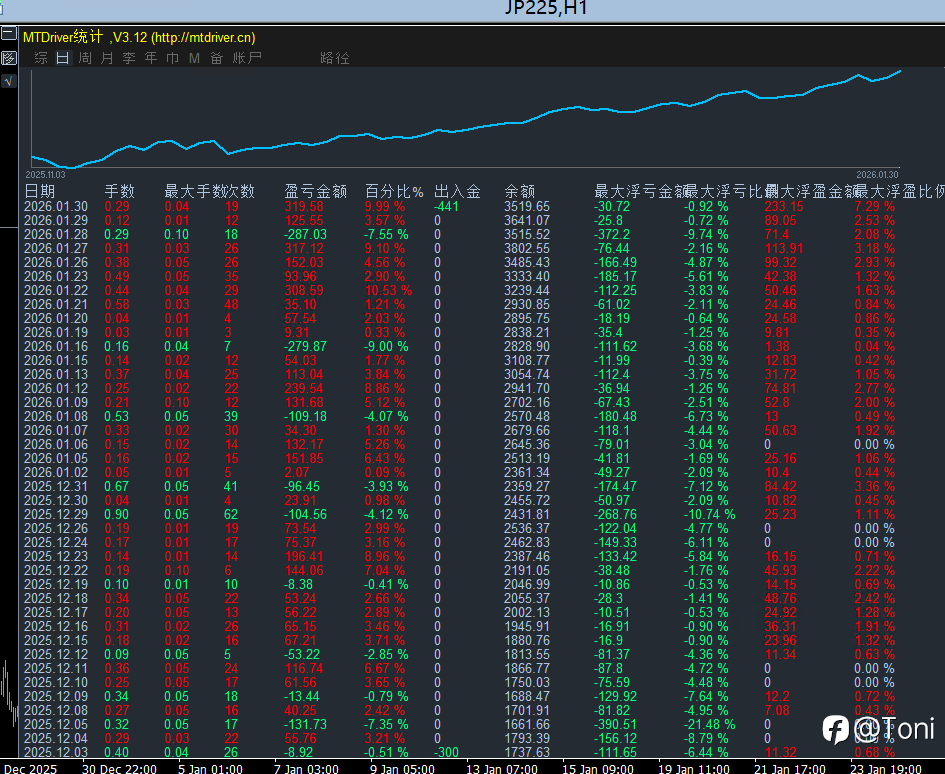The height and width of the screenshot is (774, 945).
Task: Click the -279.87 loss amount
Action: (x=306, y=347)
